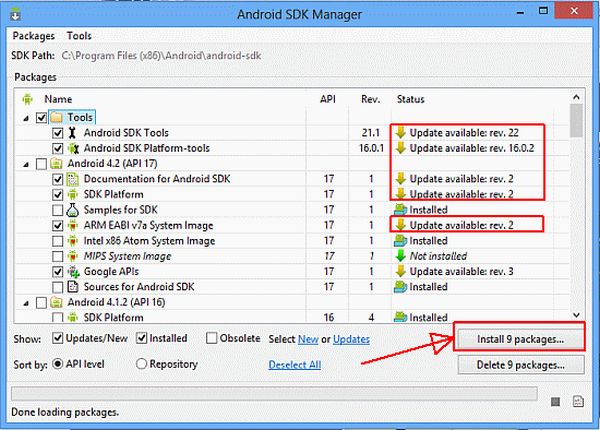Click the Documentation for Android SDK icon
This screenshot has width=600, height=430.
pyautogui.click(x=73, y=179)
